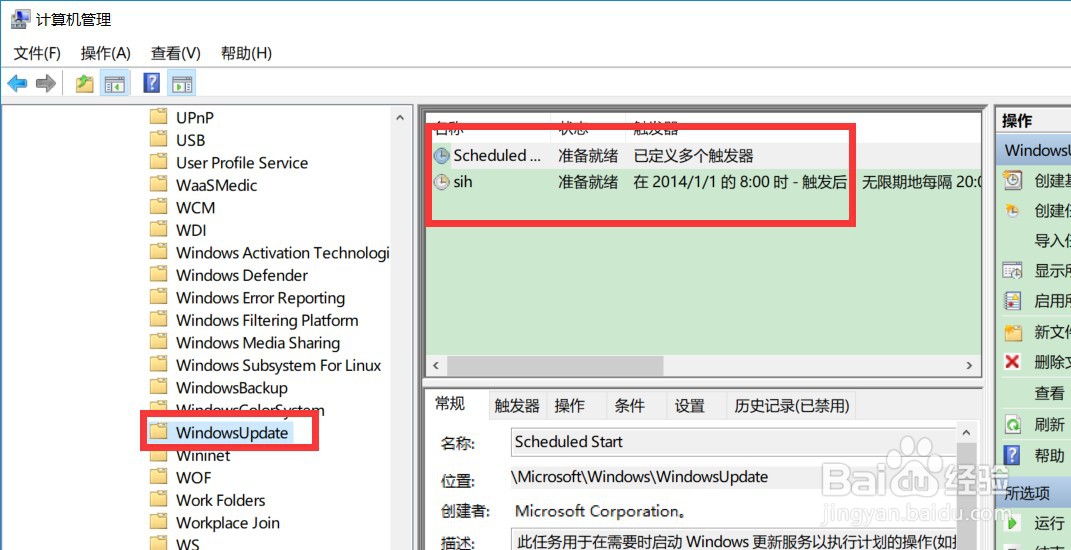Click the create basic task icon in actions pane
Image resolution: width=1071 pixels, height=550 pixels.
pyautogui.click(x=1012, y=180)
